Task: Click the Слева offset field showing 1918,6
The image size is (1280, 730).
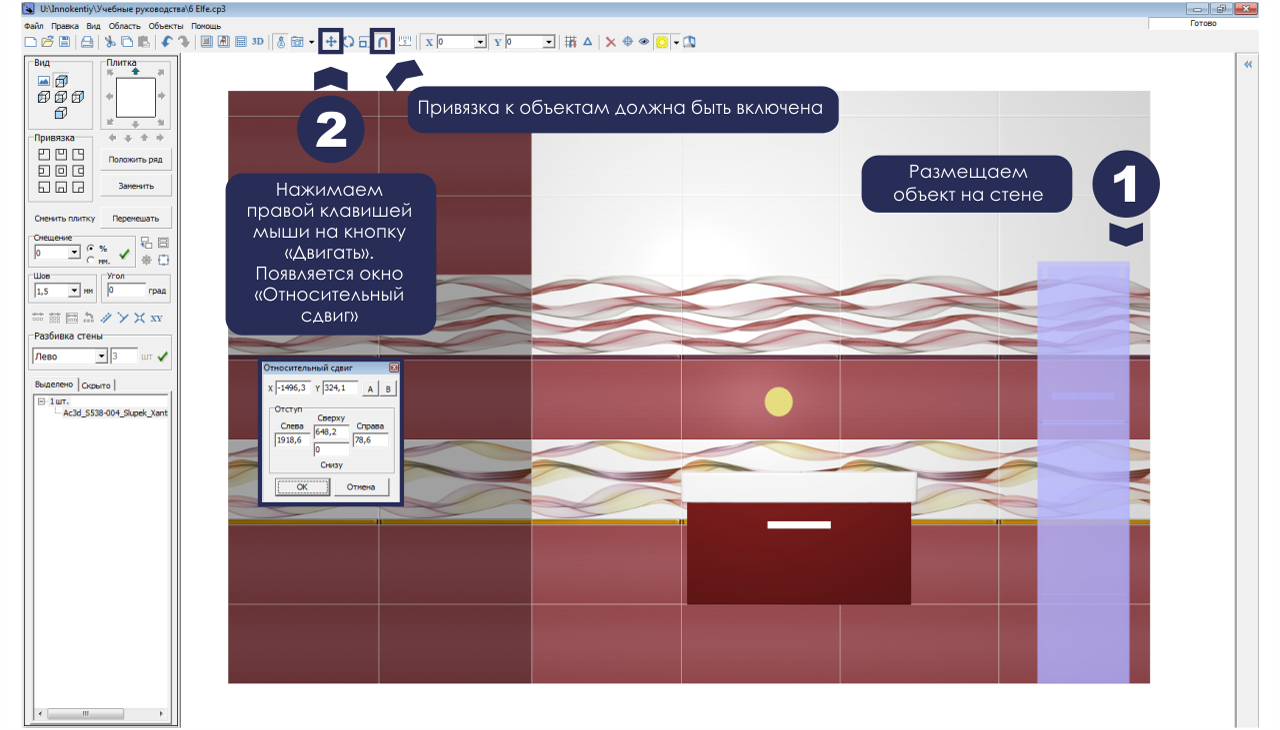Action: [x=292, y=440]
